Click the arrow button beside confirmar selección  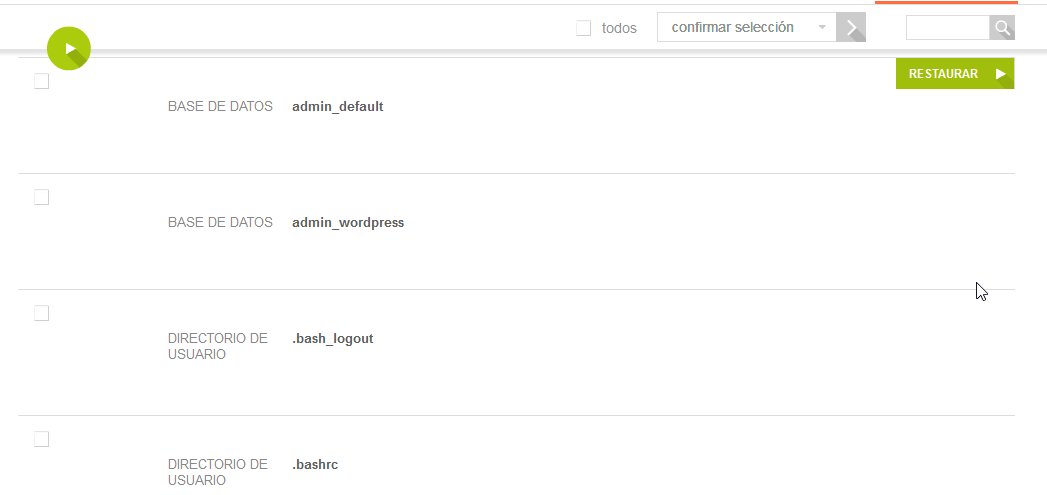851,27
